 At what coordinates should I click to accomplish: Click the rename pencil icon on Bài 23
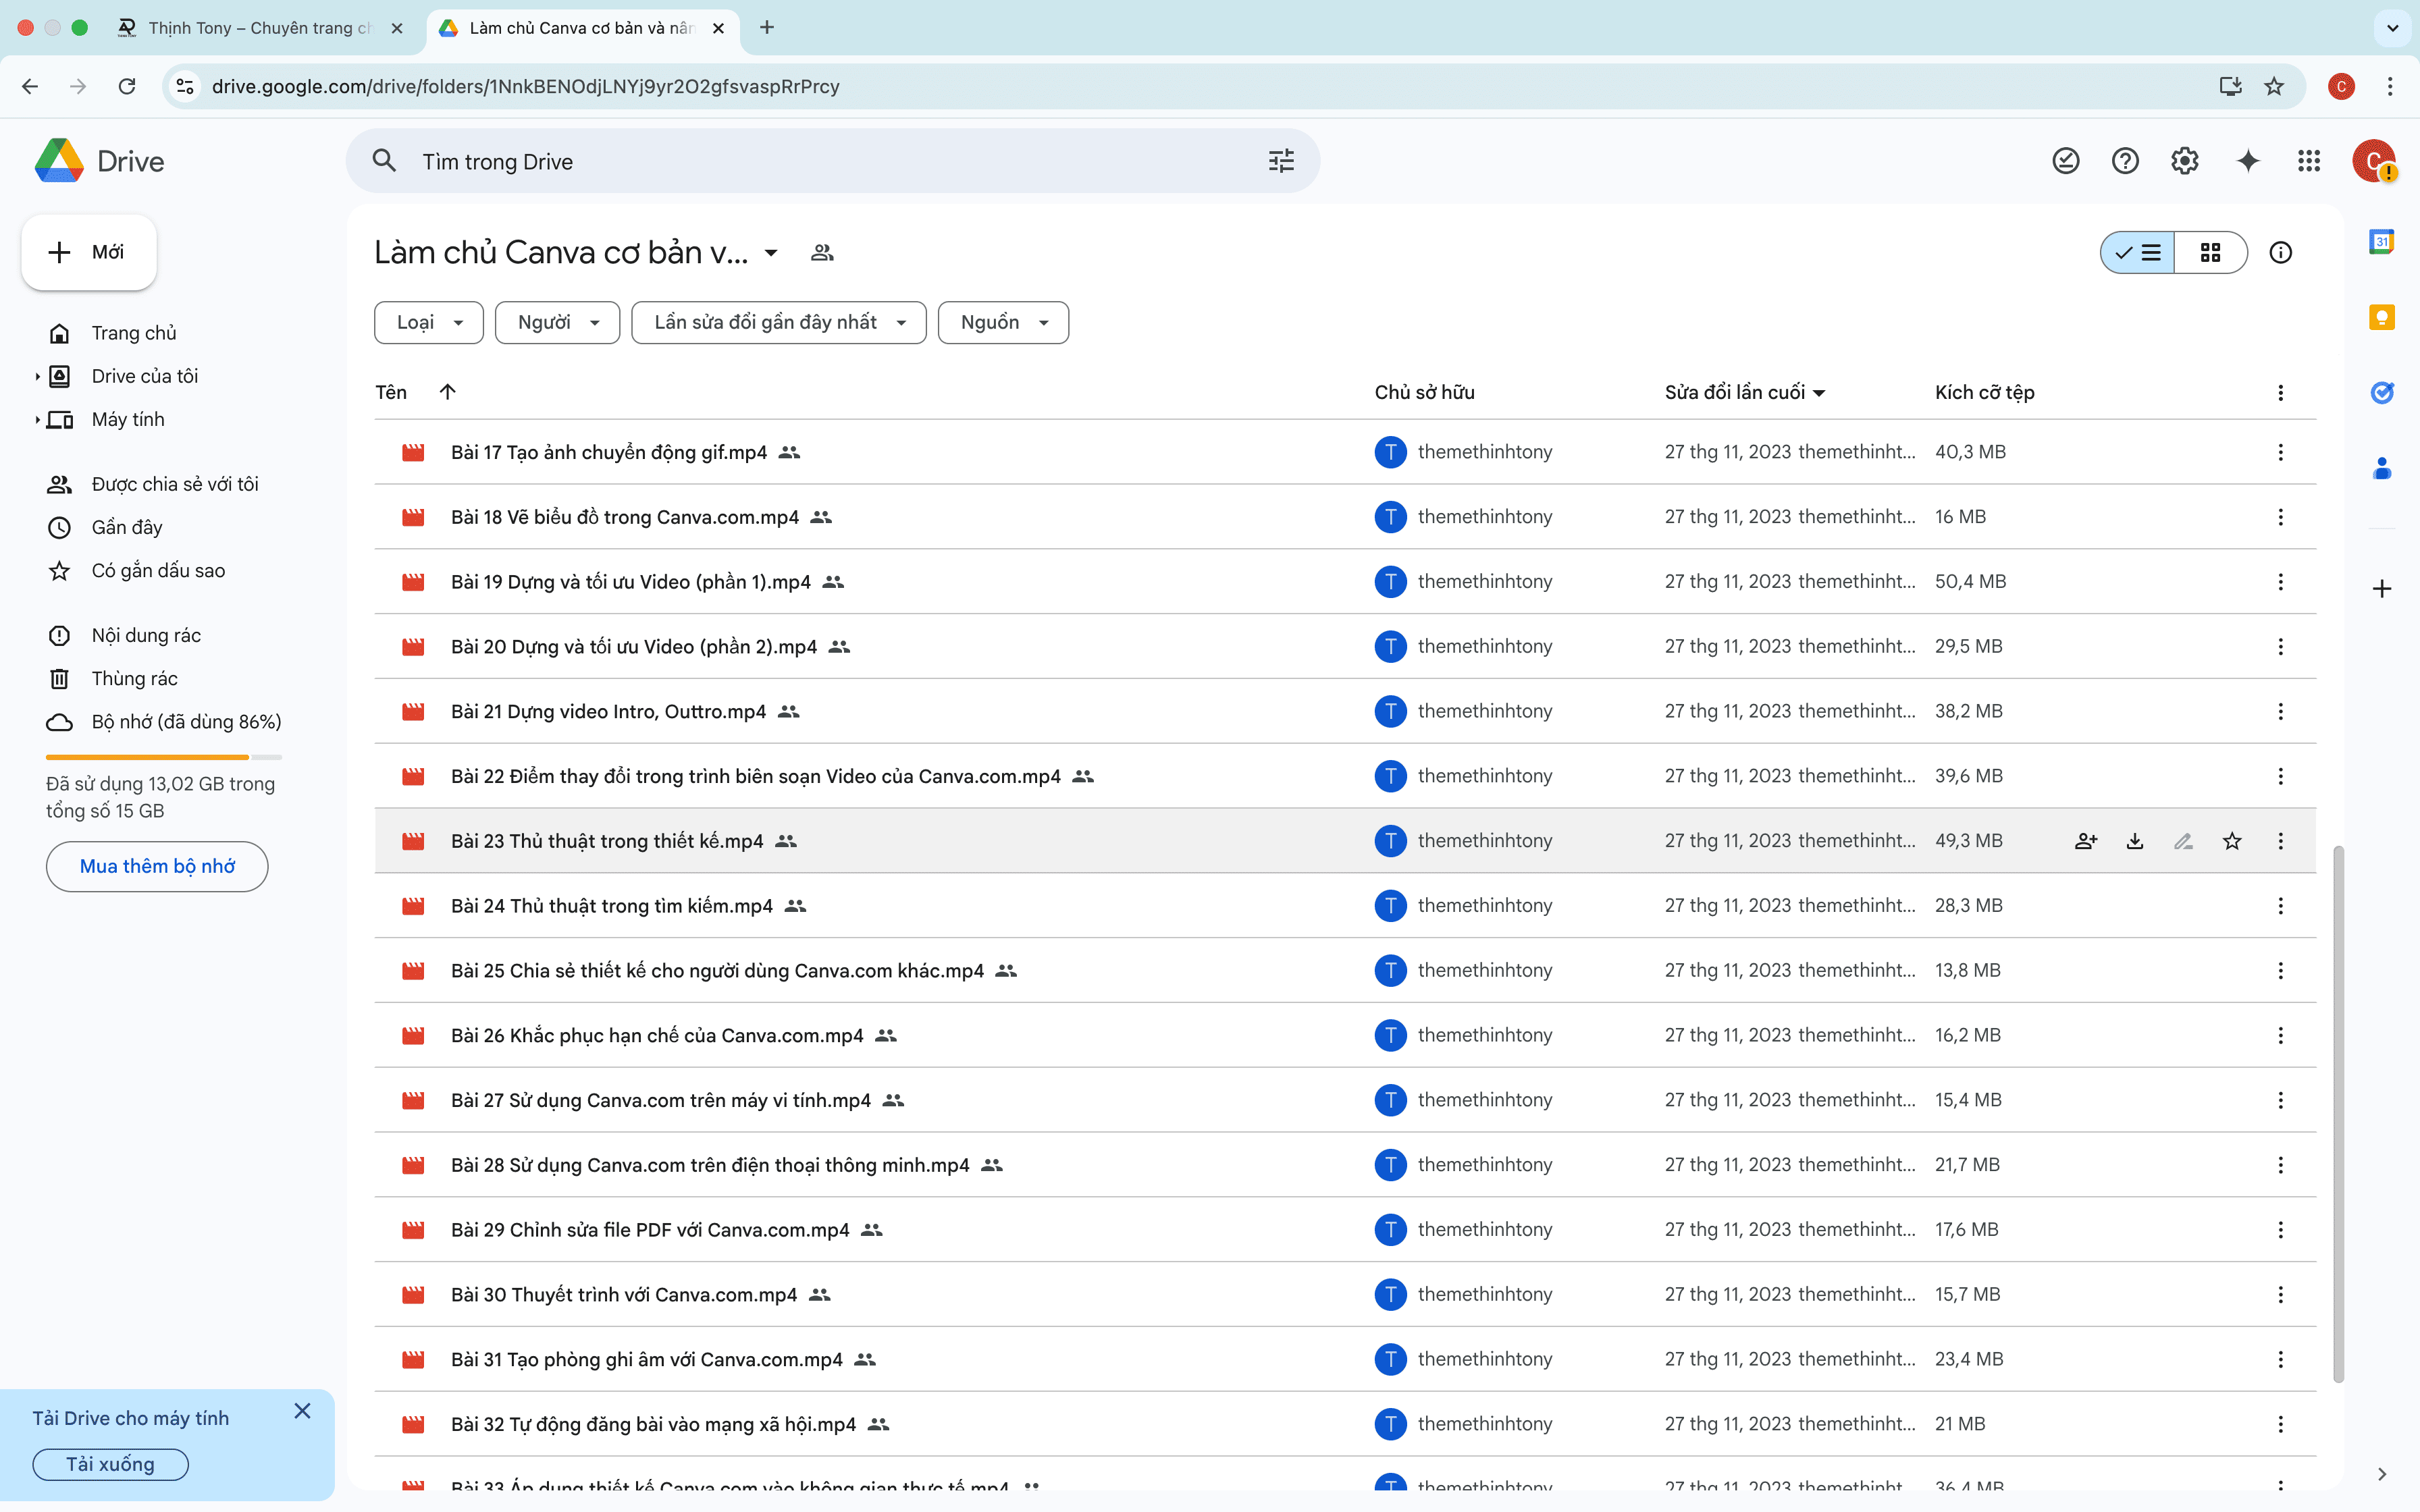(x=2183, y=841)
